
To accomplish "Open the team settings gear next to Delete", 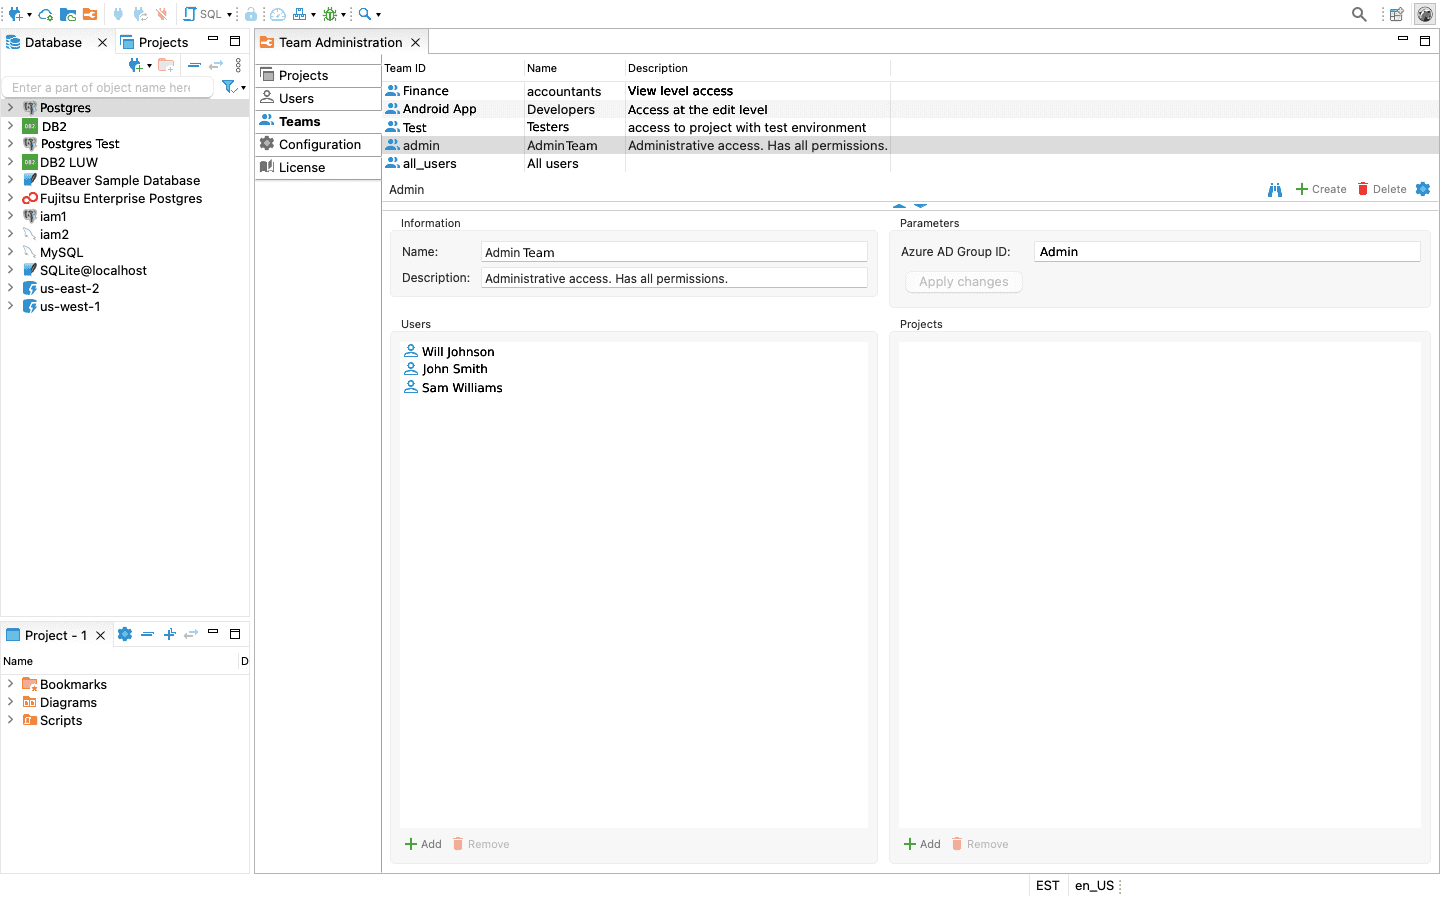I will coord(1423,189).
